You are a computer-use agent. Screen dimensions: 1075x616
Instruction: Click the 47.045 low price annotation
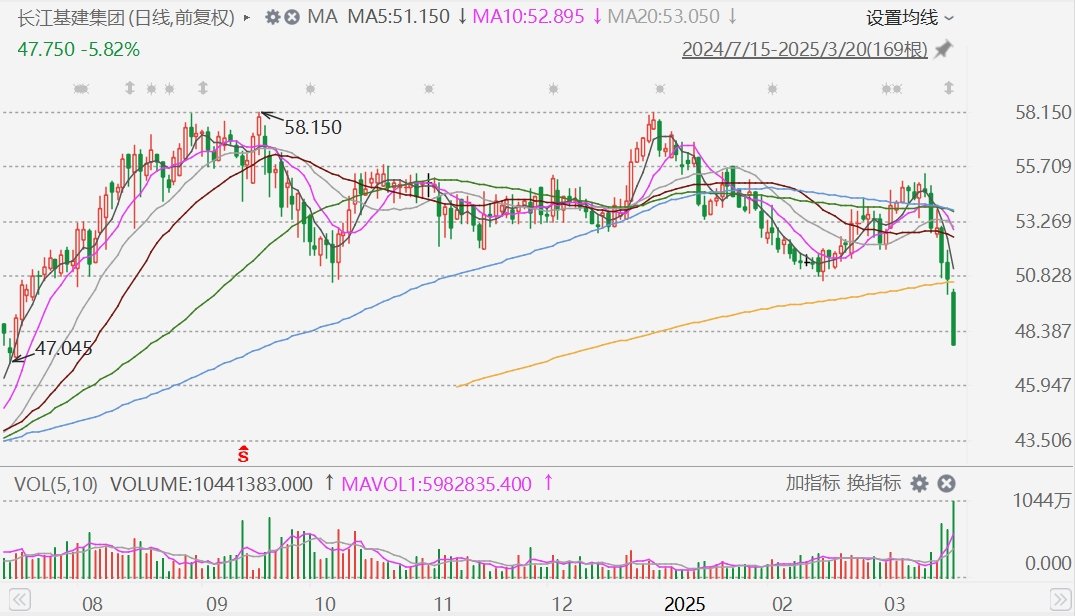(x=63, y=349)
